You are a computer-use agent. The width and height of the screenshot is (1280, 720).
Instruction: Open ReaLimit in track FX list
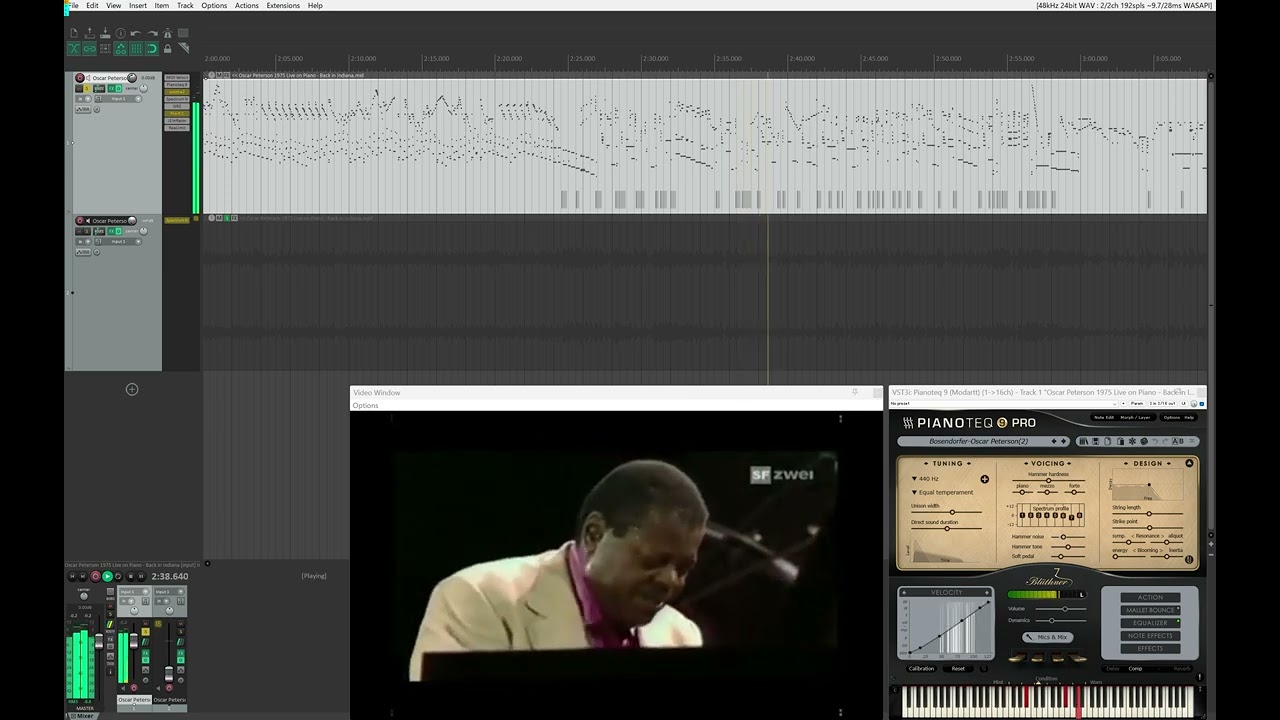click(177, 128)
